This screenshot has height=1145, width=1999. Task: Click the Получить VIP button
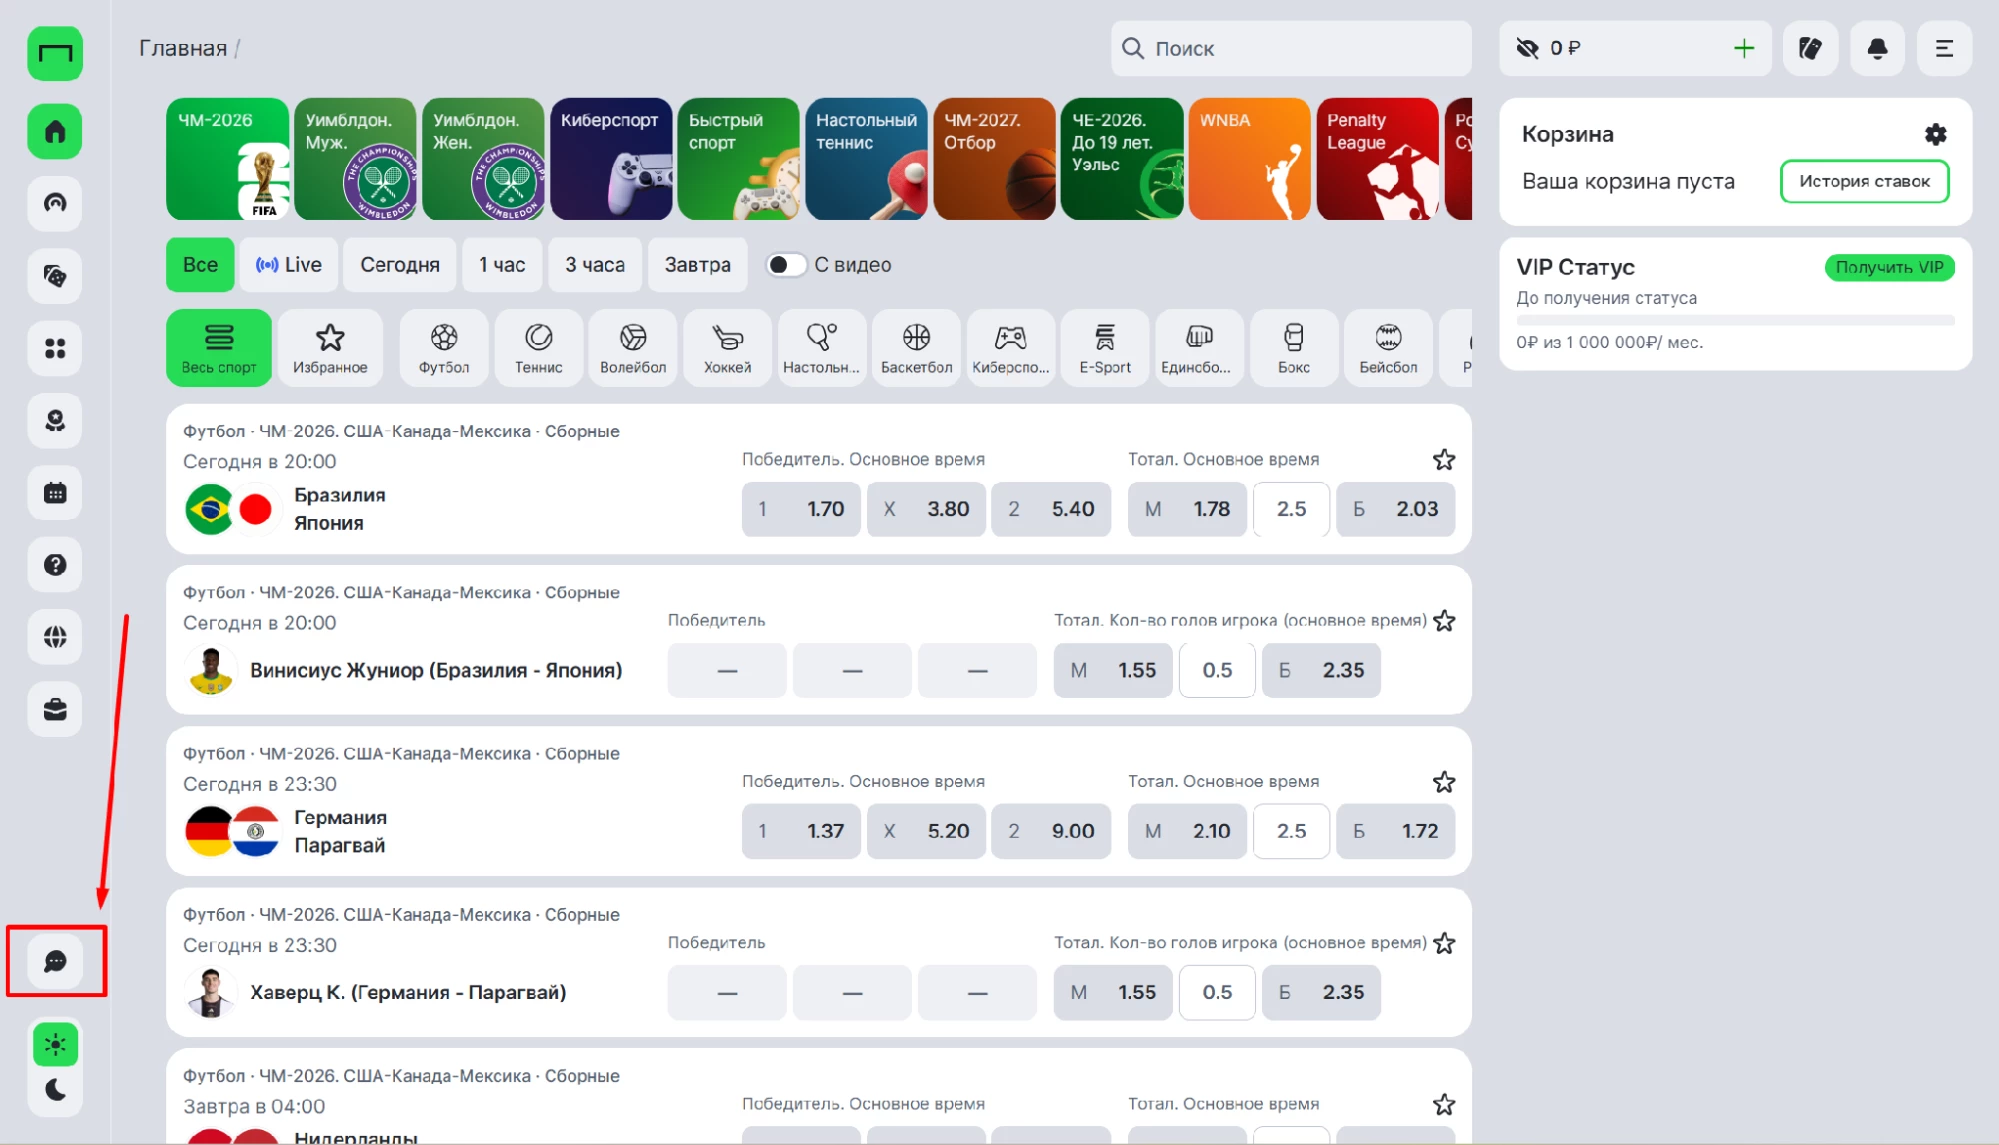tap(1889, 267)
